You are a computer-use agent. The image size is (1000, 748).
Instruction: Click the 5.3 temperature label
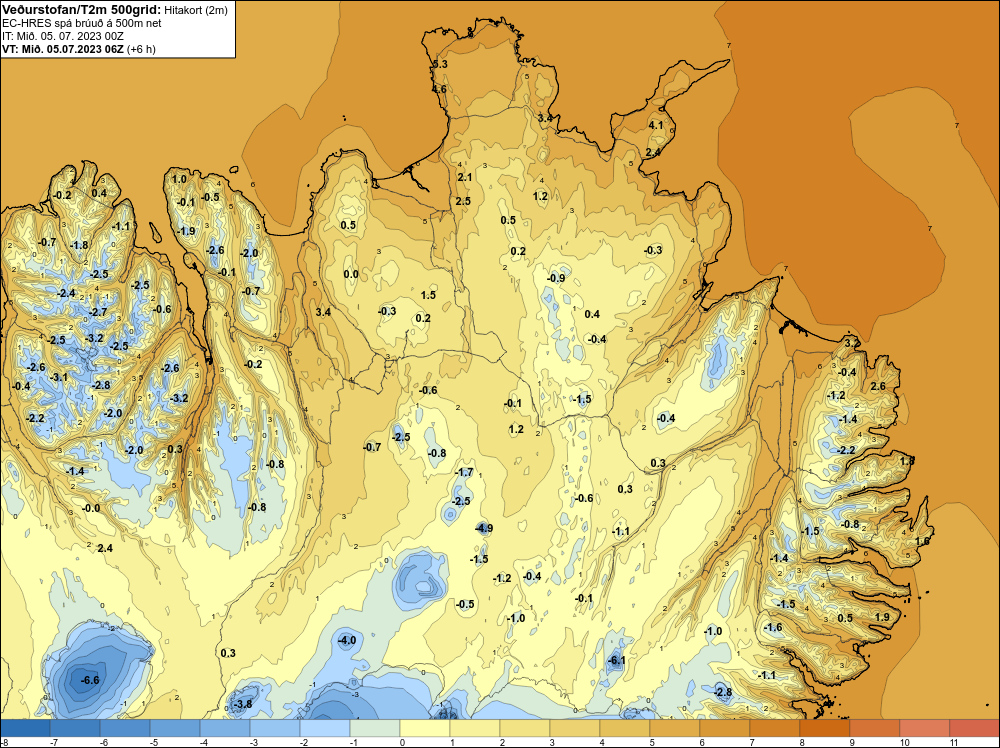point(440,64)
